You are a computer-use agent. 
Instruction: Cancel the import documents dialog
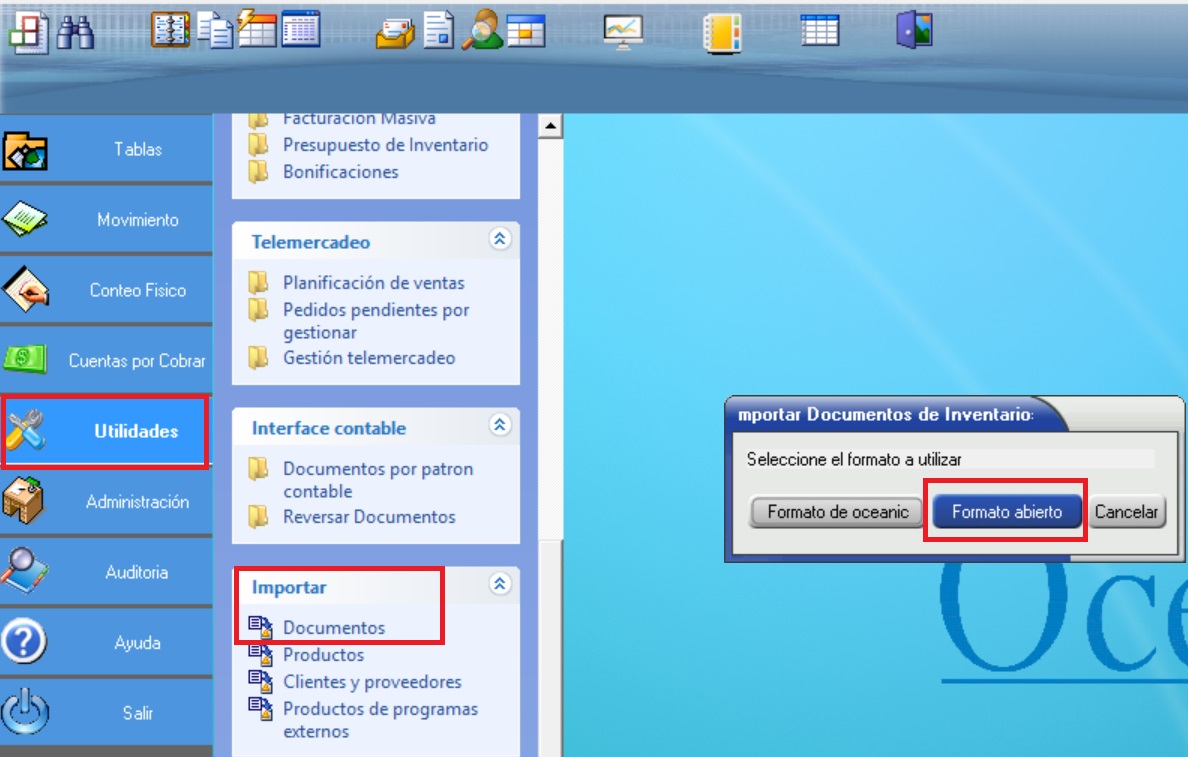coord(1126,512)
